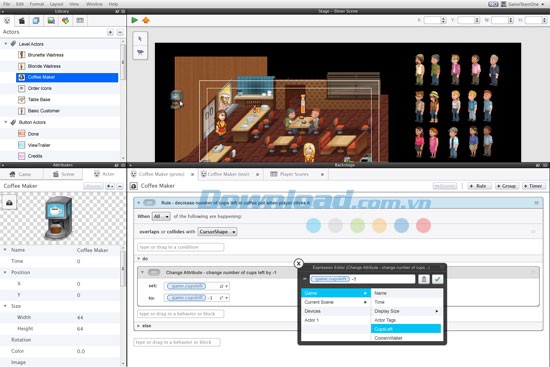Select Display Size in attribute list
Viewport: 550px width, 367px height.
(406, 311)
